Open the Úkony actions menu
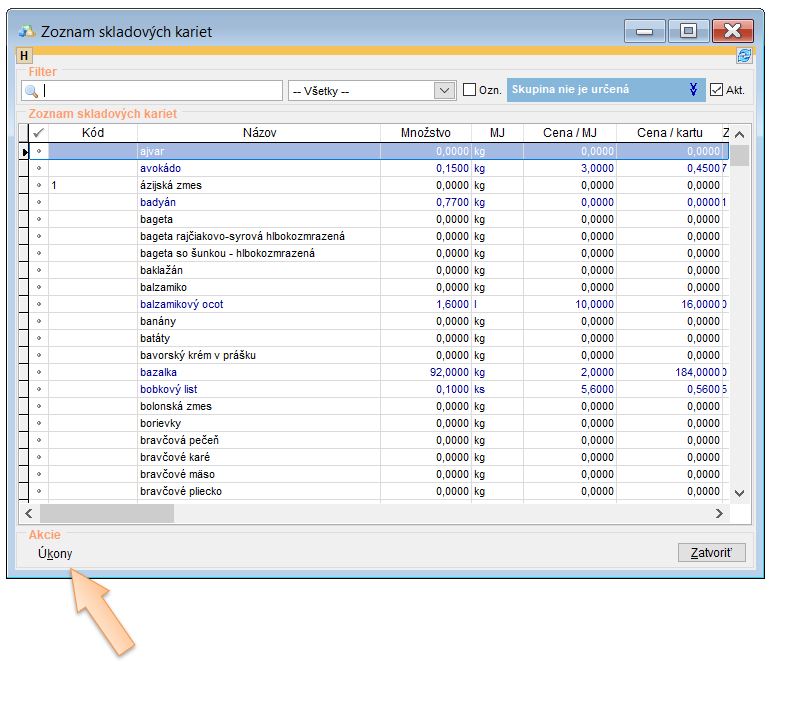This screenshot has height=715, width=793. 54,554
